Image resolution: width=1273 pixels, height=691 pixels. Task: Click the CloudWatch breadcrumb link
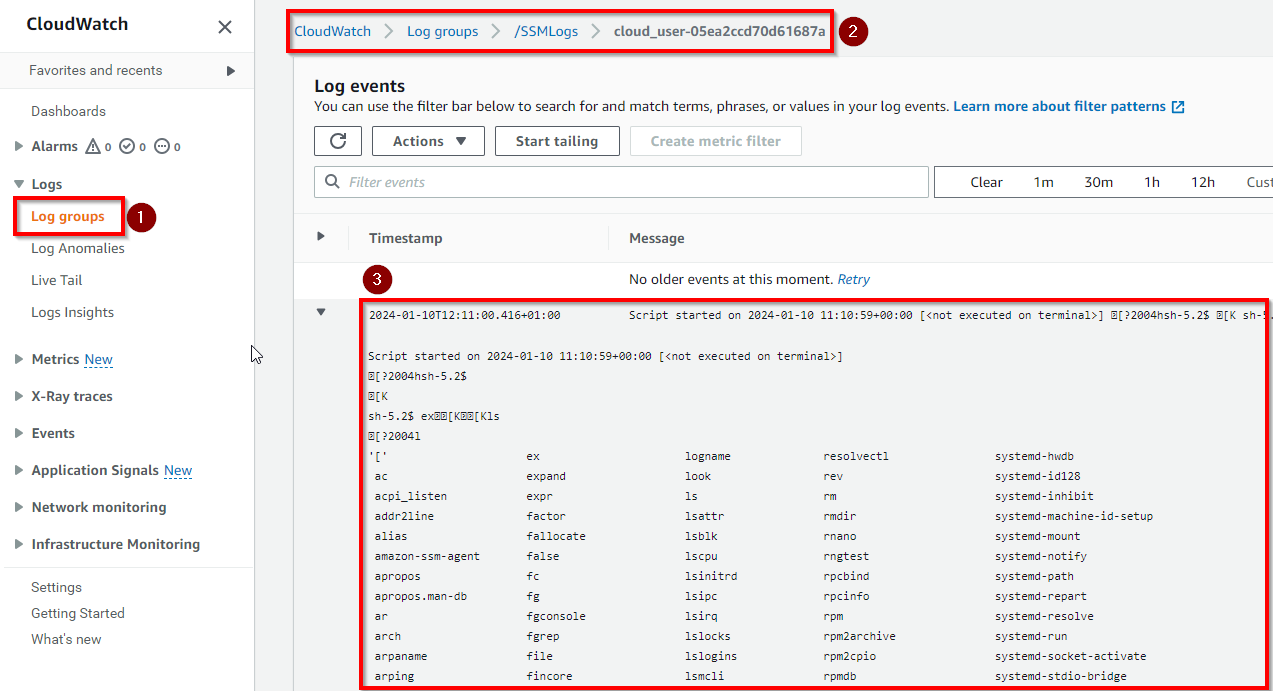332,31
